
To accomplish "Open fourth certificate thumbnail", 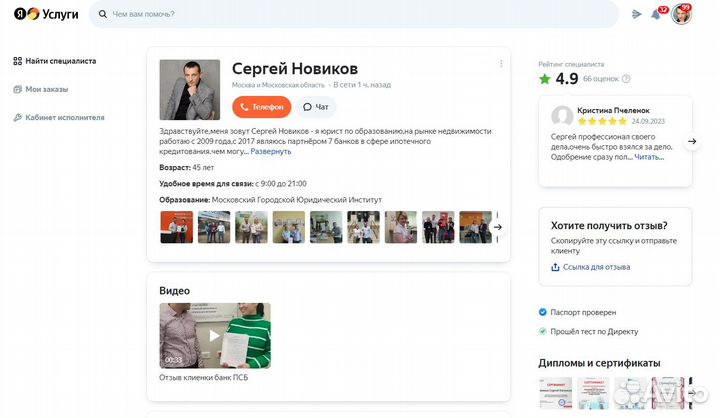I will pos(668,393).
